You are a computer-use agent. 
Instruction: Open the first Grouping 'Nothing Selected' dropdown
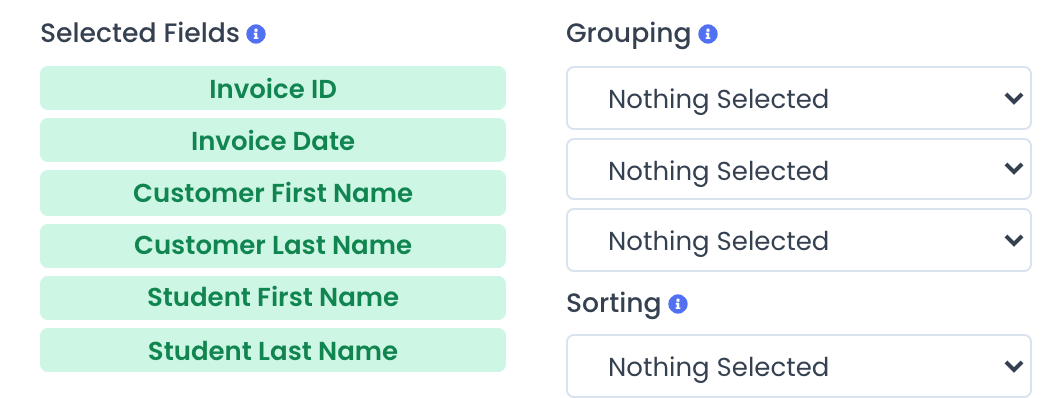point(799,98)
